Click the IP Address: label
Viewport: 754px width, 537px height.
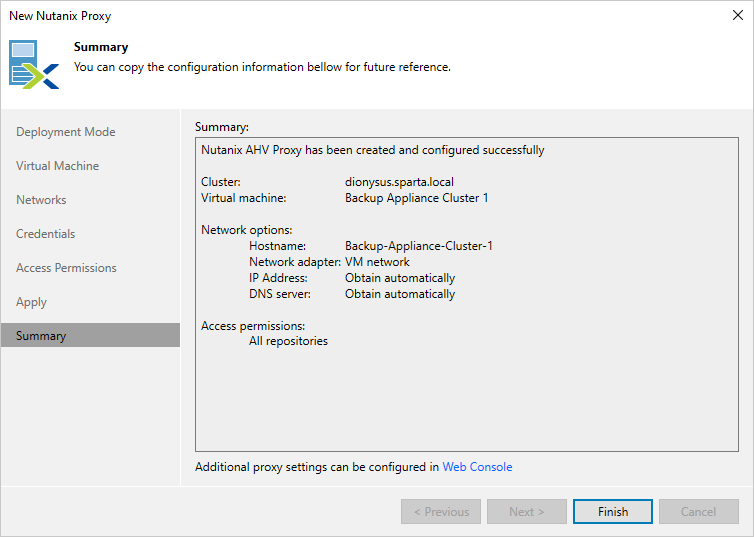point(278,278)
